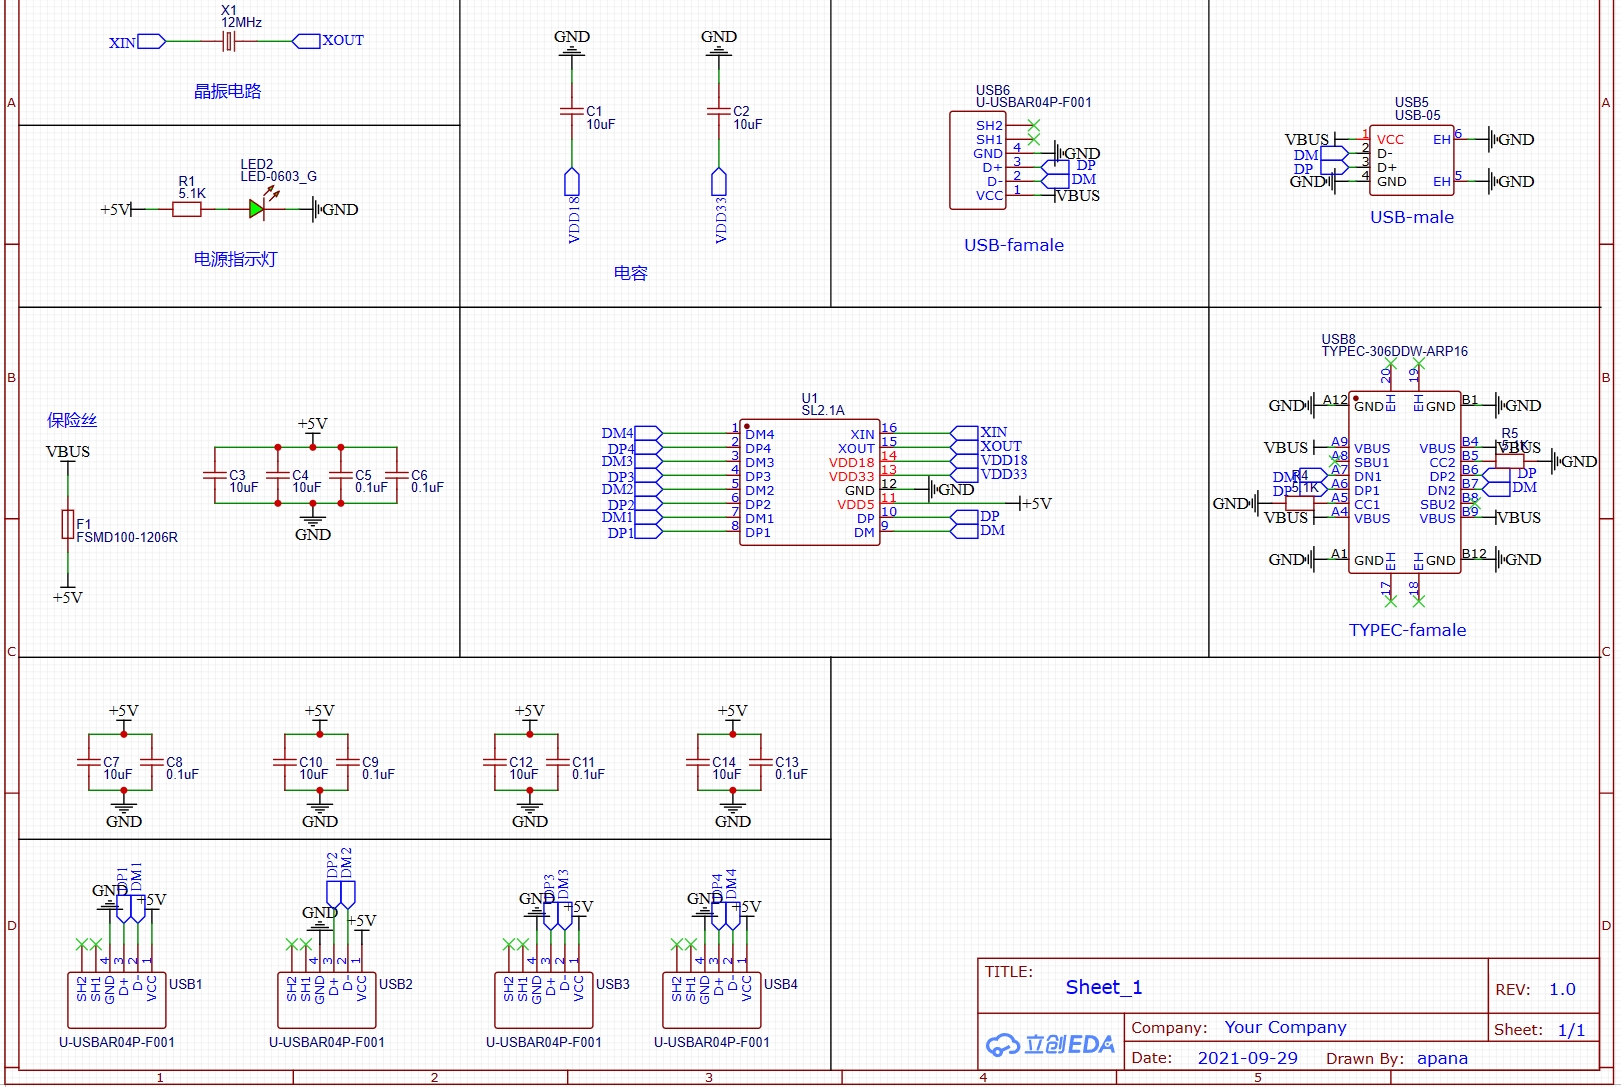Click the C1 10uF capacitor symbol

tap(572, 111)
